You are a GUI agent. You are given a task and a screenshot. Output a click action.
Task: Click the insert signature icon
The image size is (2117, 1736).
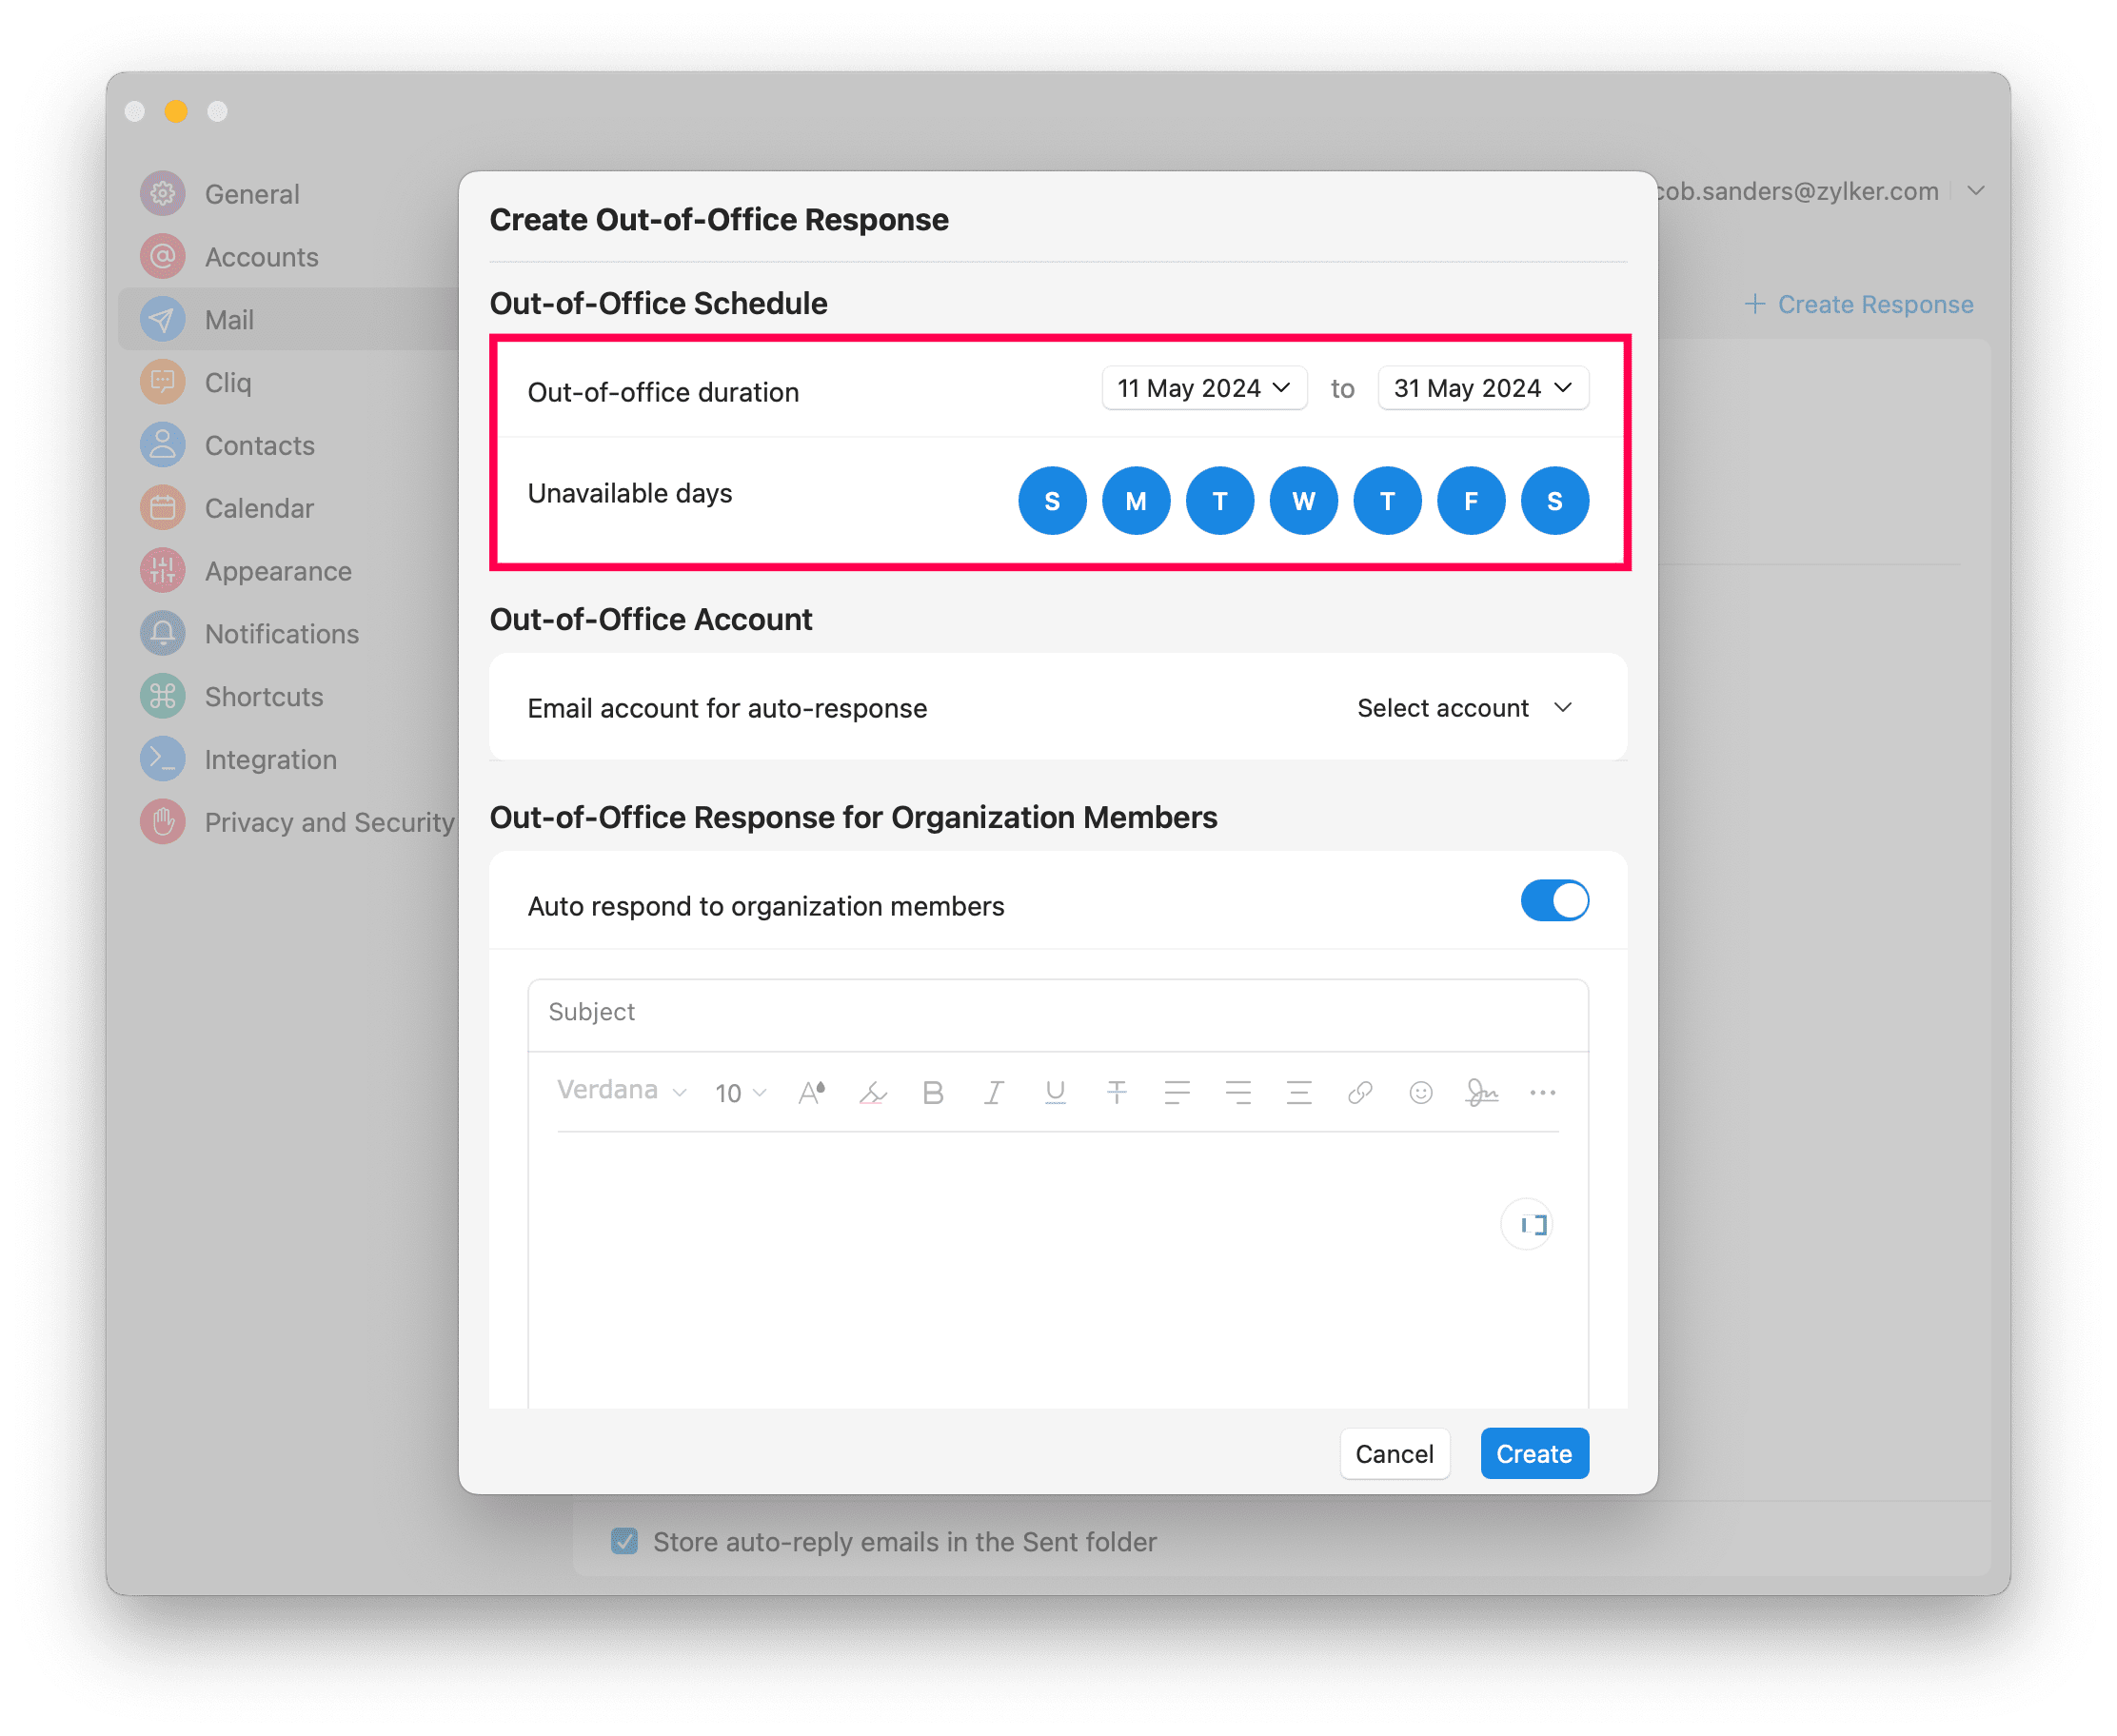[x=1481, y=1093]
